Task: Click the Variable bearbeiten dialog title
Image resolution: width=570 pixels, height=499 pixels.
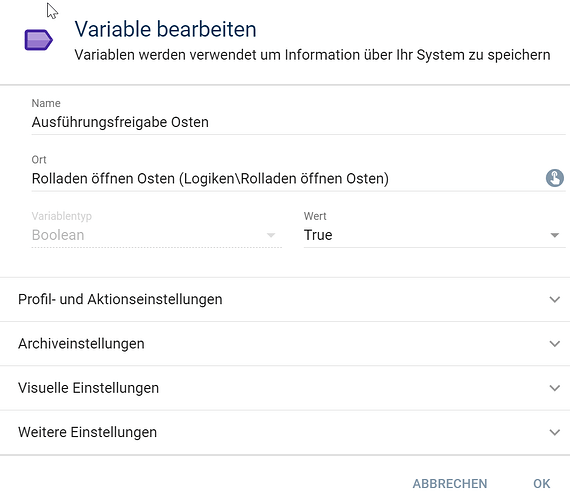Action: pyautogui.click(x=165, y=29)
